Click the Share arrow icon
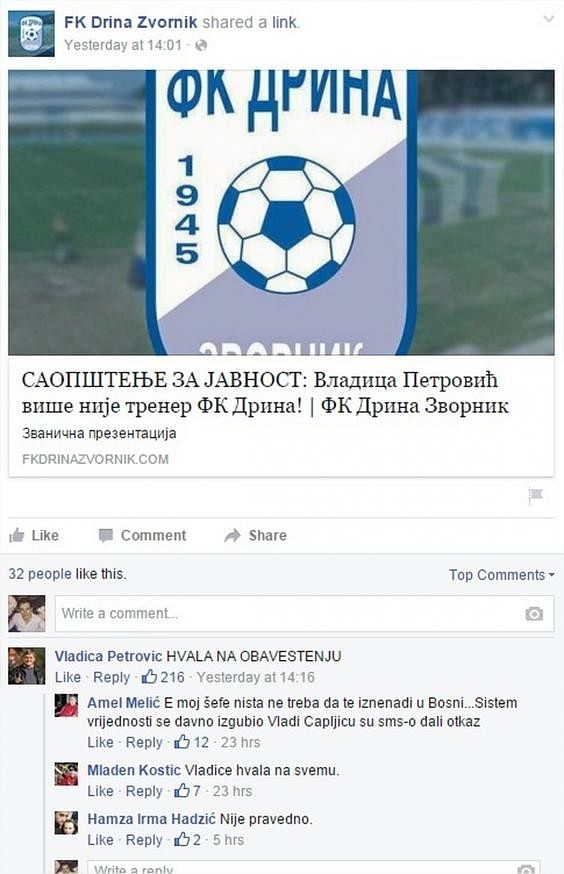The width and height of the screenshot is (564, 874). point(232,535)
